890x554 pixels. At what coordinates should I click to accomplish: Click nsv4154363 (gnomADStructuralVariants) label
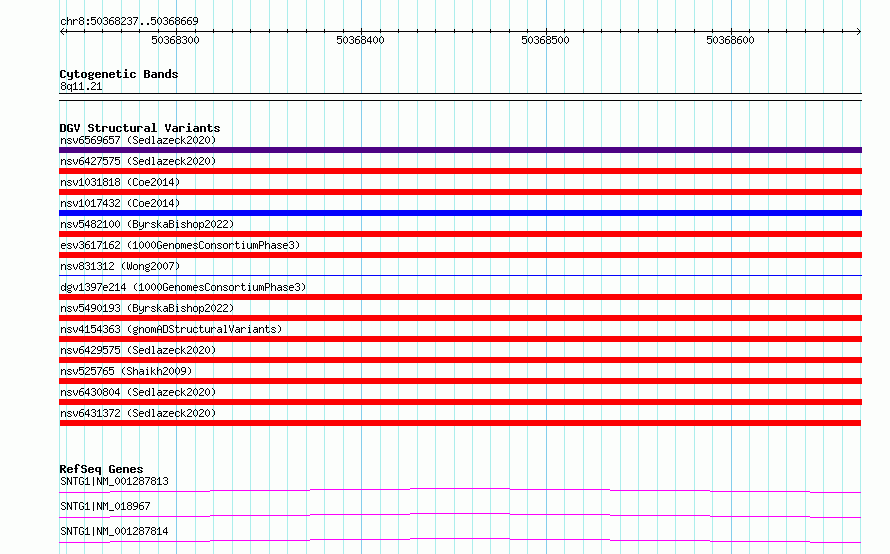tap(171, 329)
